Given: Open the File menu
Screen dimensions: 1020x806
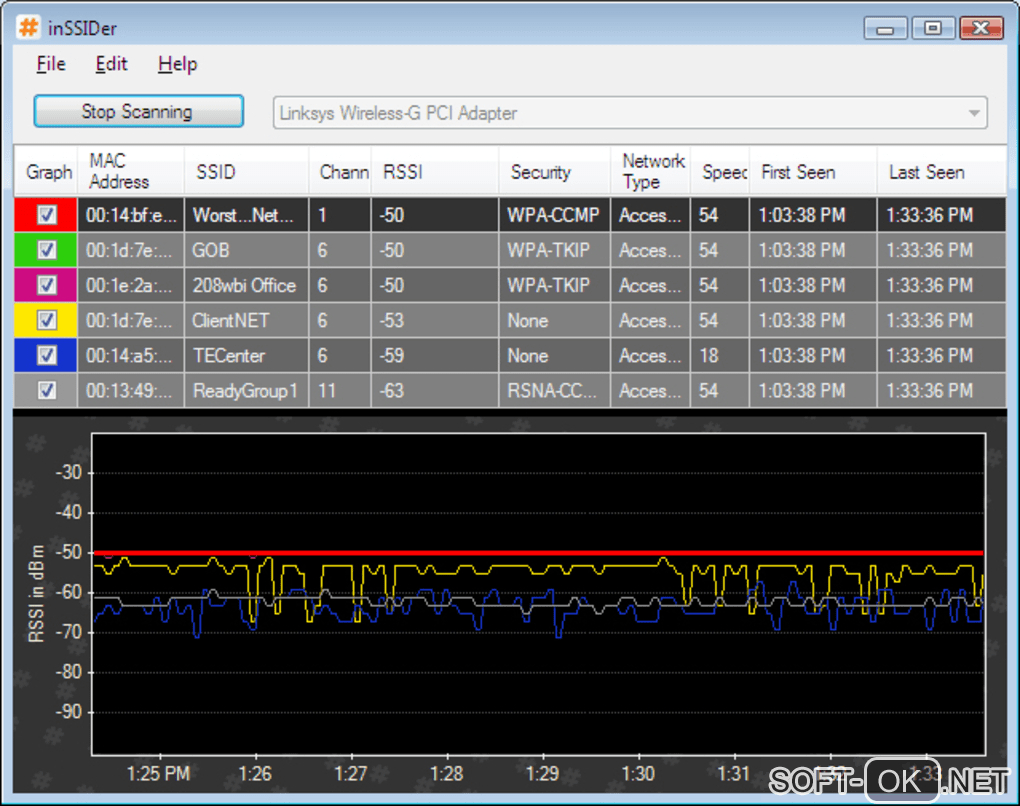Looking at the screenshot, I should click(x=51, y=64).
